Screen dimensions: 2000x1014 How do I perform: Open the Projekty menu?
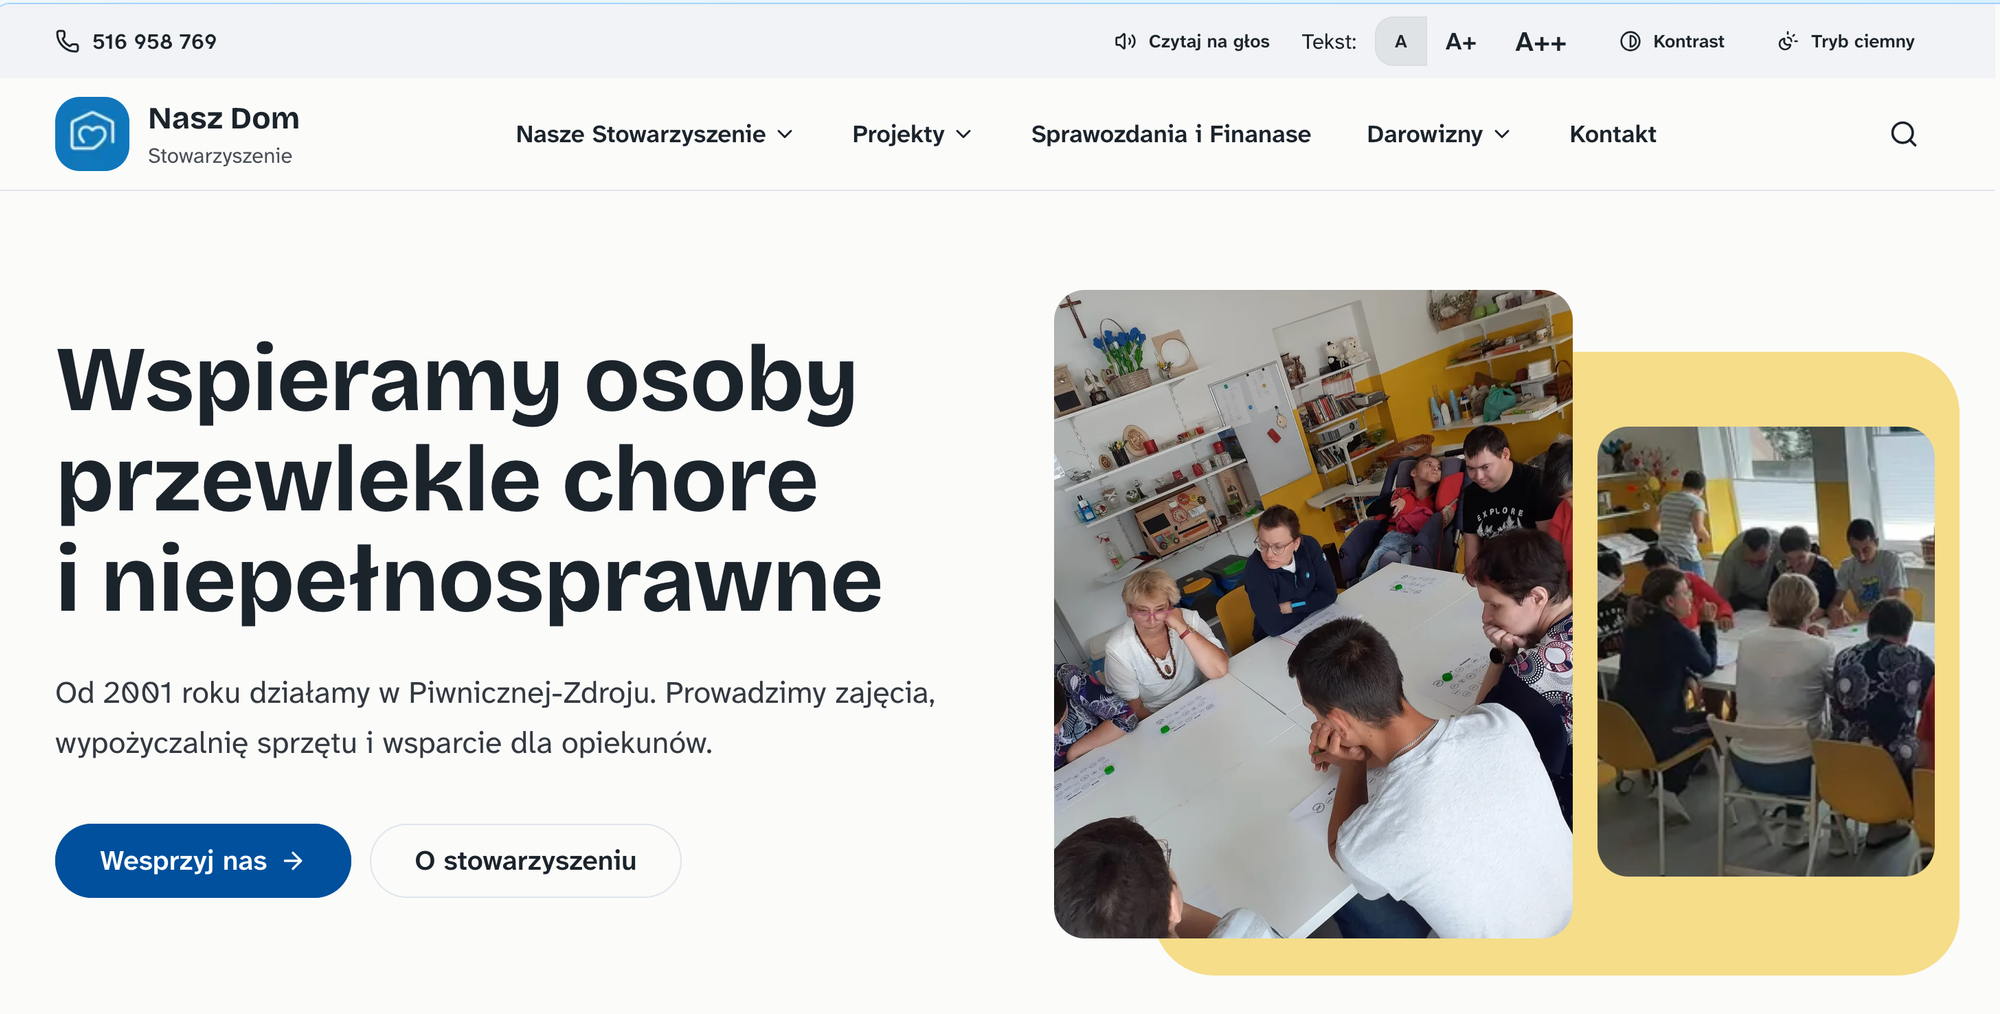pyautogui.click(x=898, y=134)
